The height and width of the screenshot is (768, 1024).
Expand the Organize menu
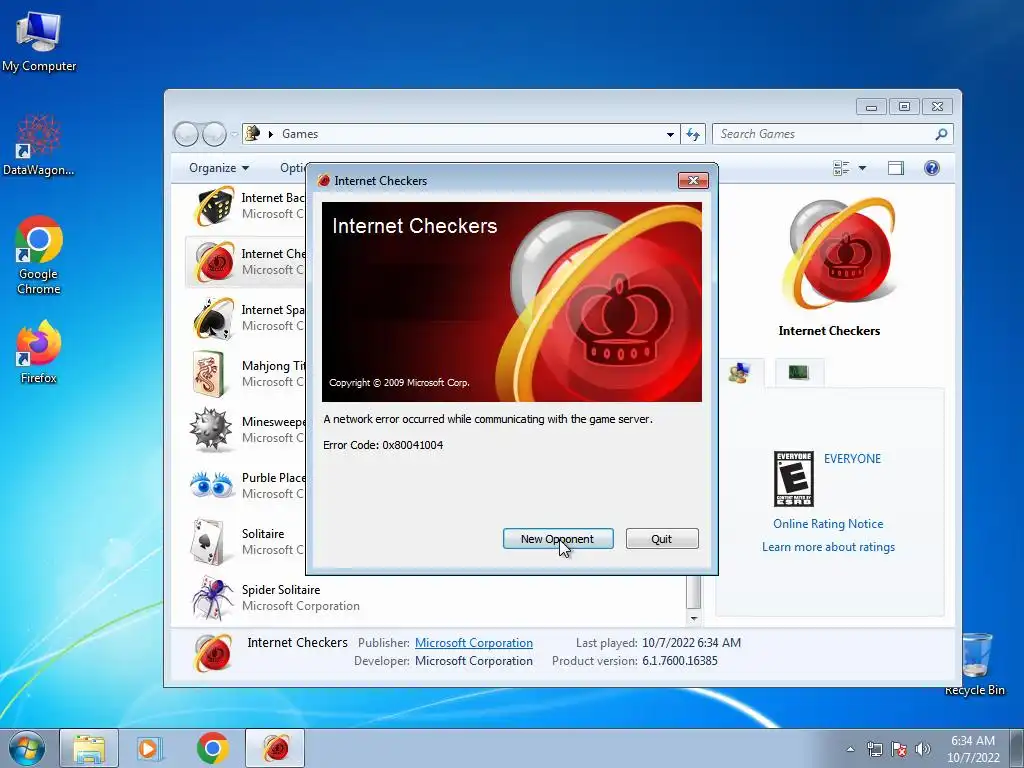click(x=219, y=168)
